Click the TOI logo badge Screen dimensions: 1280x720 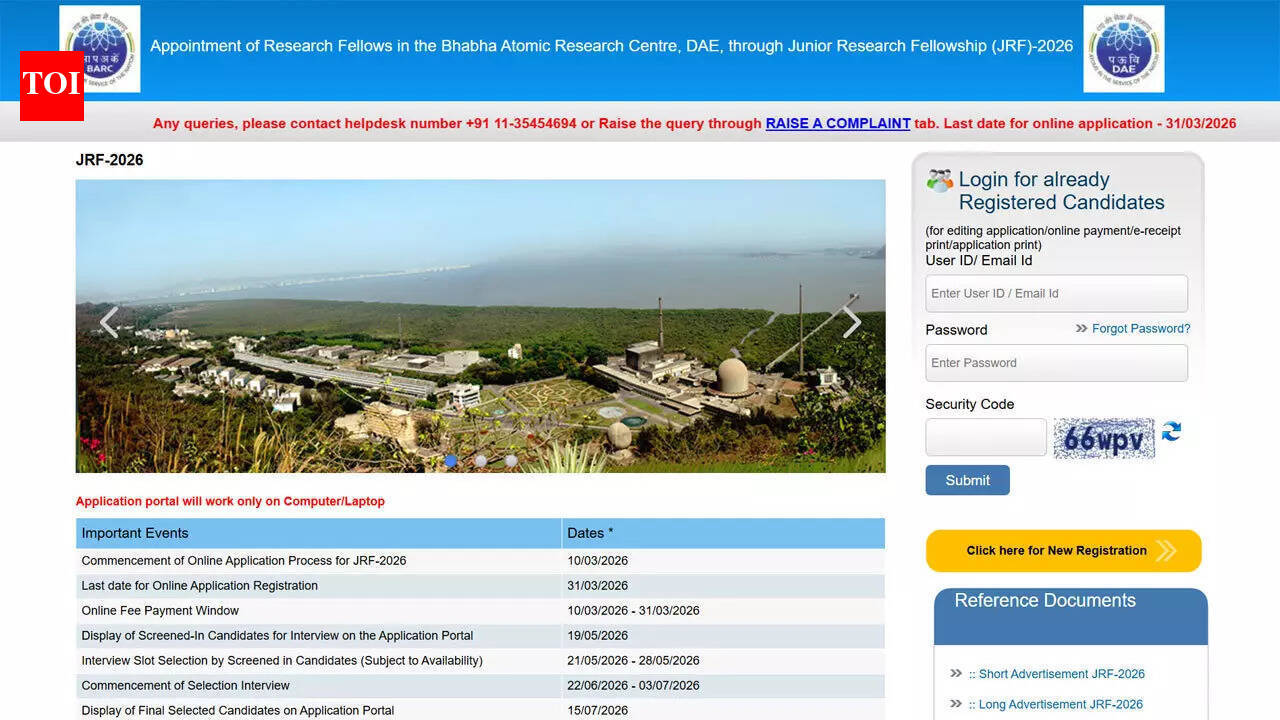(51, 85)
